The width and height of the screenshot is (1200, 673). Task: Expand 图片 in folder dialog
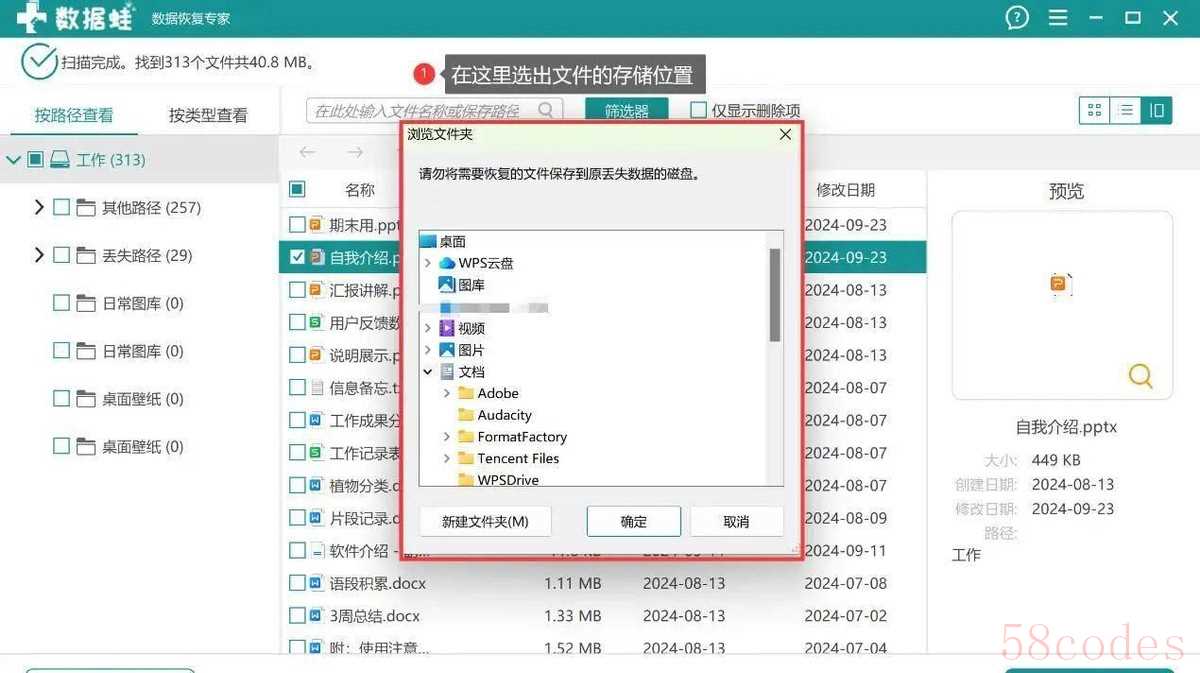tap(428, 350)
